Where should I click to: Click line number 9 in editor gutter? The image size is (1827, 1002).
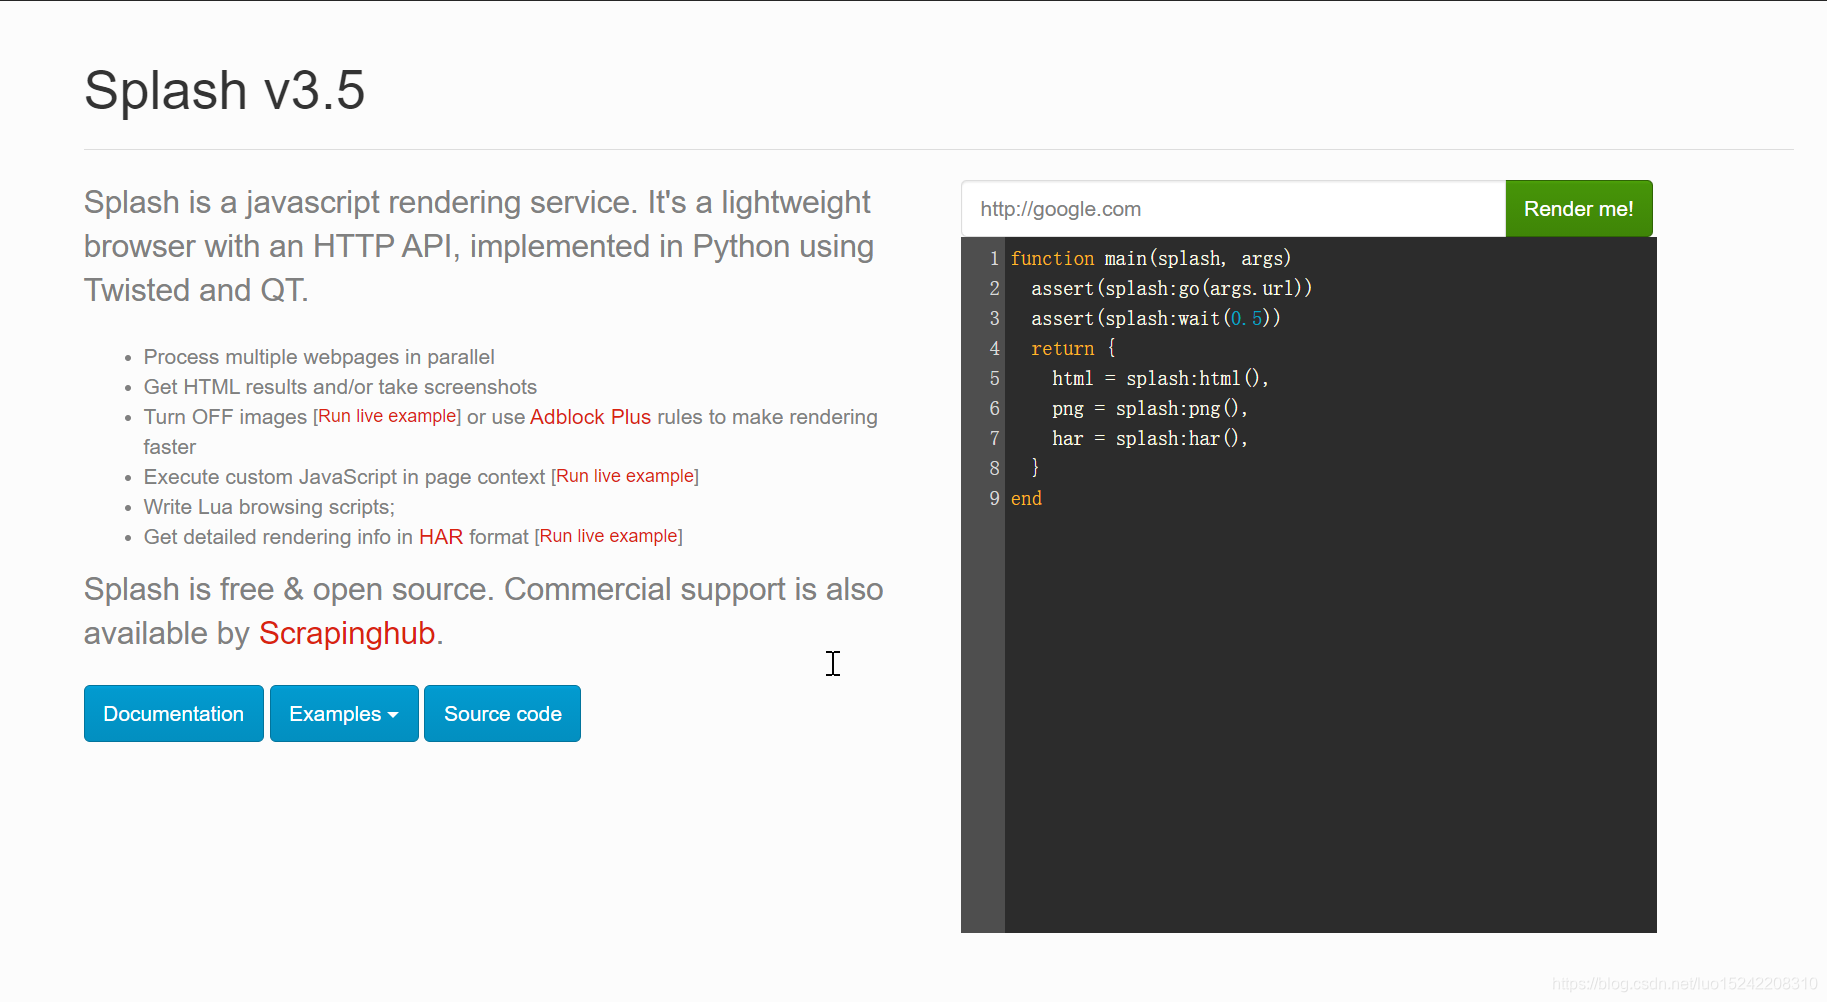(994, 498)
